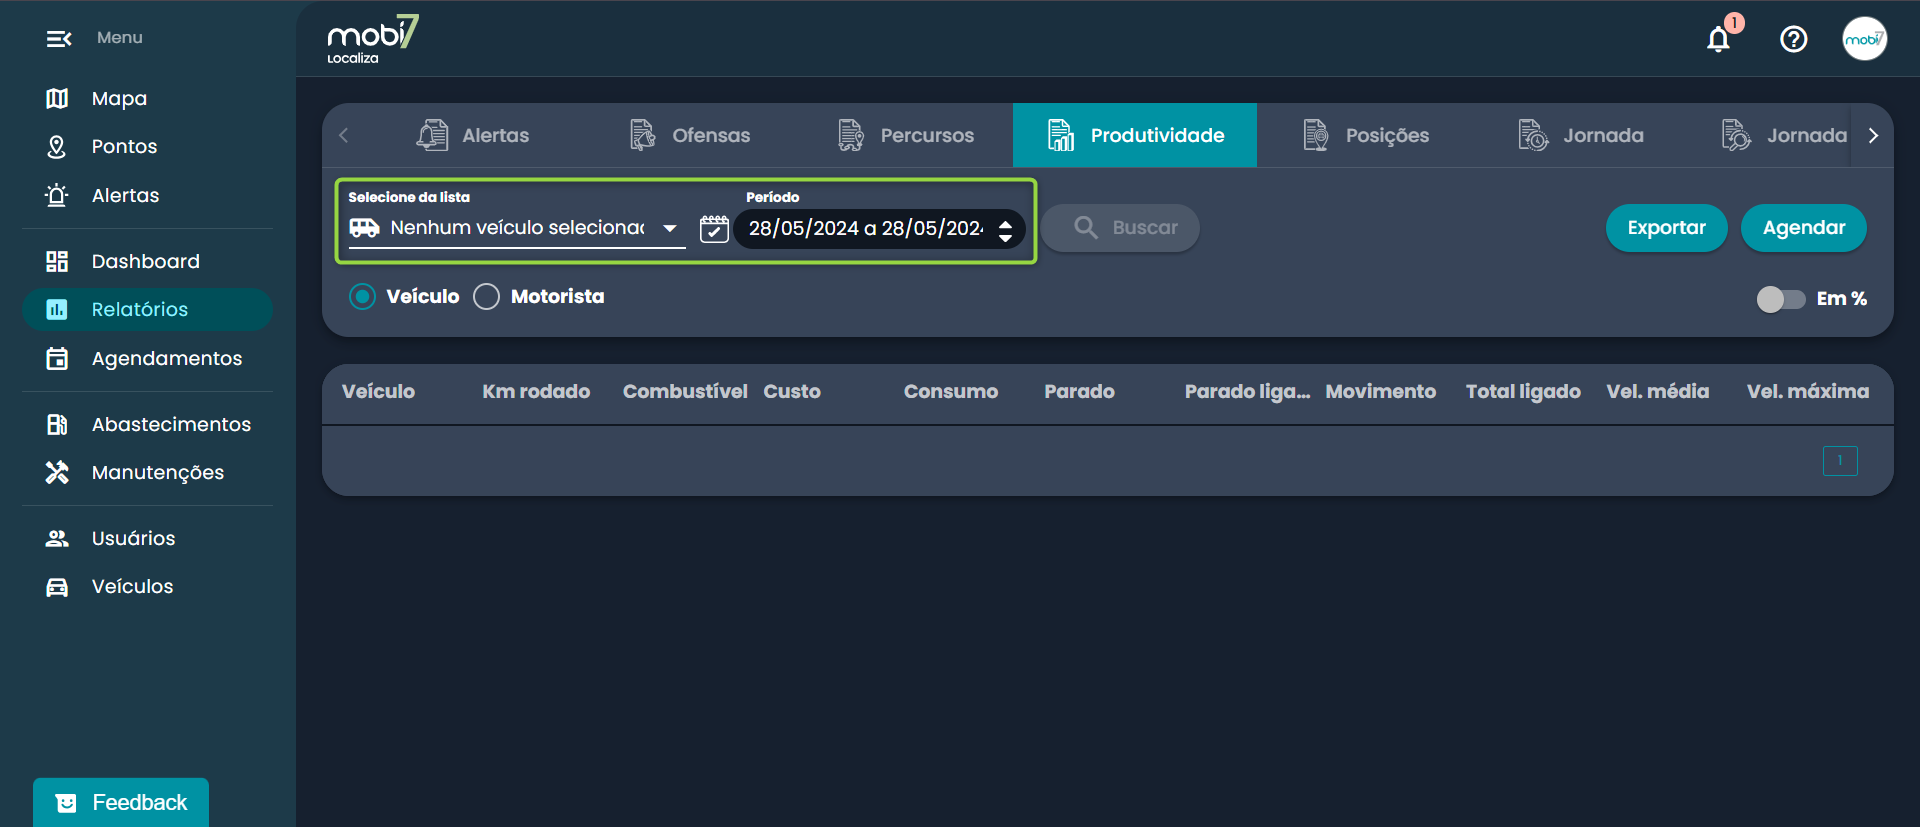Open Abastecimentos in the sidebar
This screenshot has width=1920, height=827.
(x=170, y=424)
